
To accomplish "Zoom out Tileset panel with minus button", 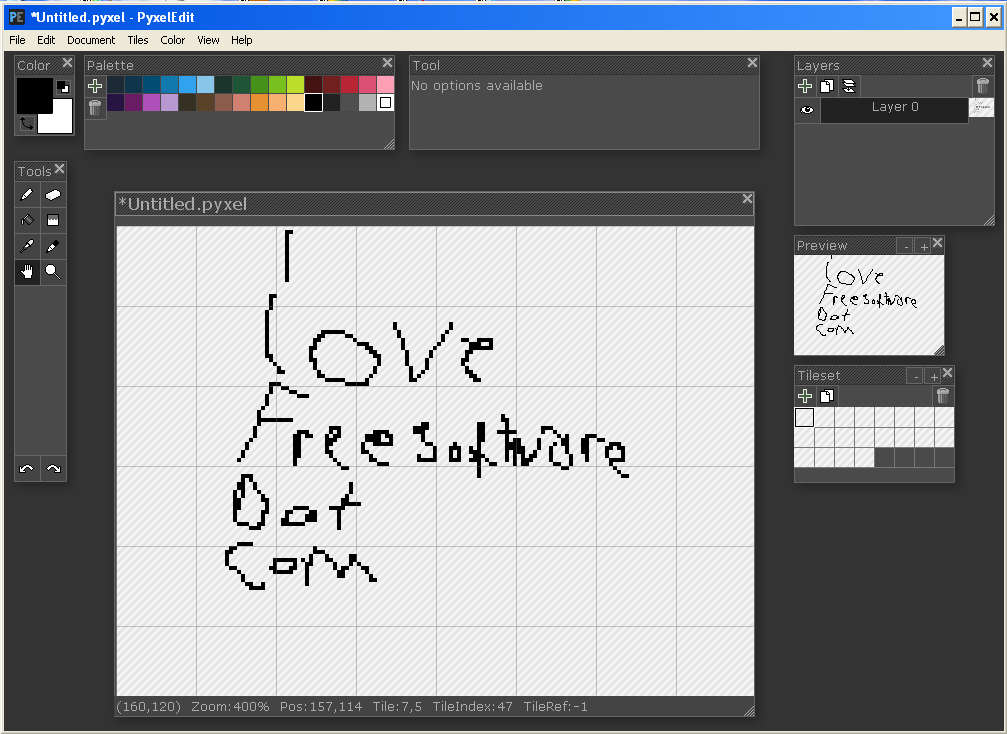I will [915, 376].
